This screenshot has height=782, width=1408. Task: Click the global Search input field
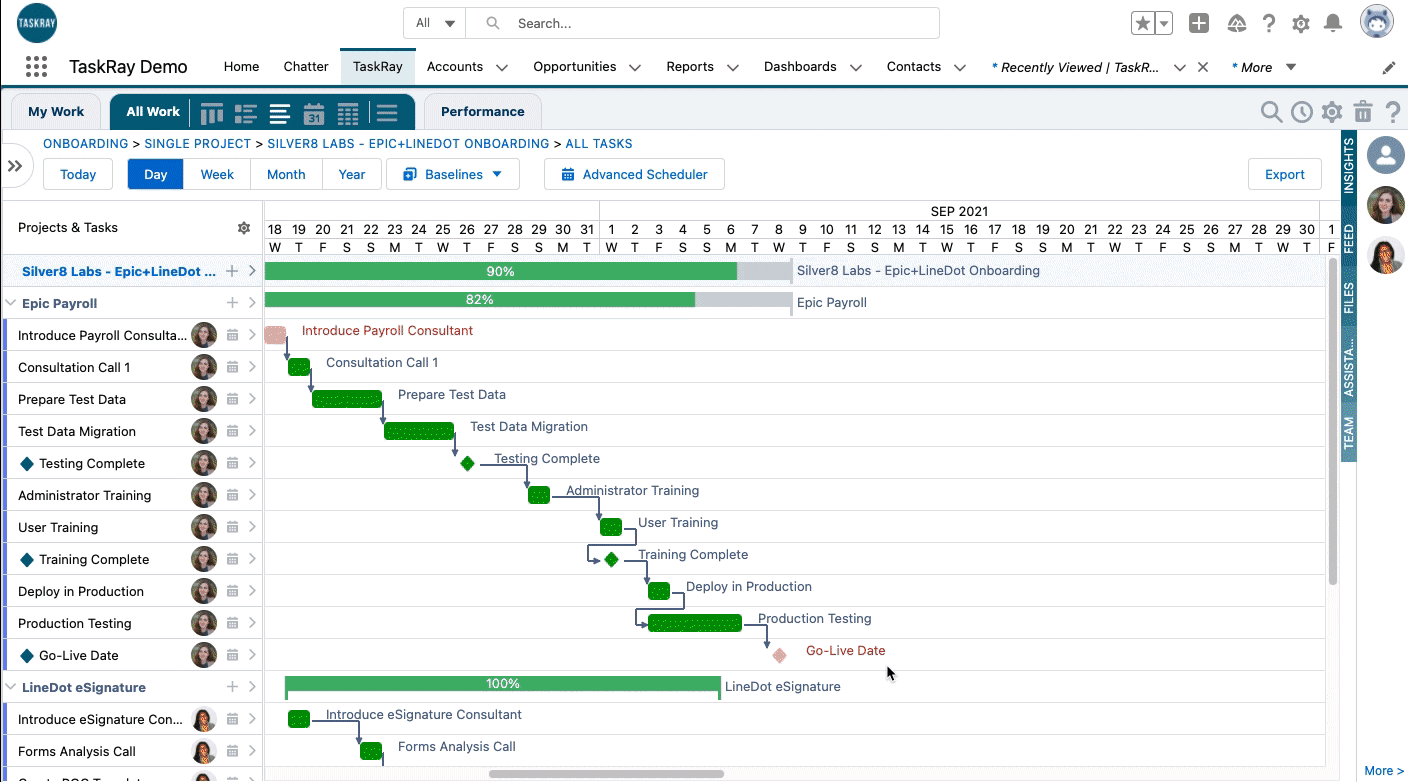click(703, 23)
